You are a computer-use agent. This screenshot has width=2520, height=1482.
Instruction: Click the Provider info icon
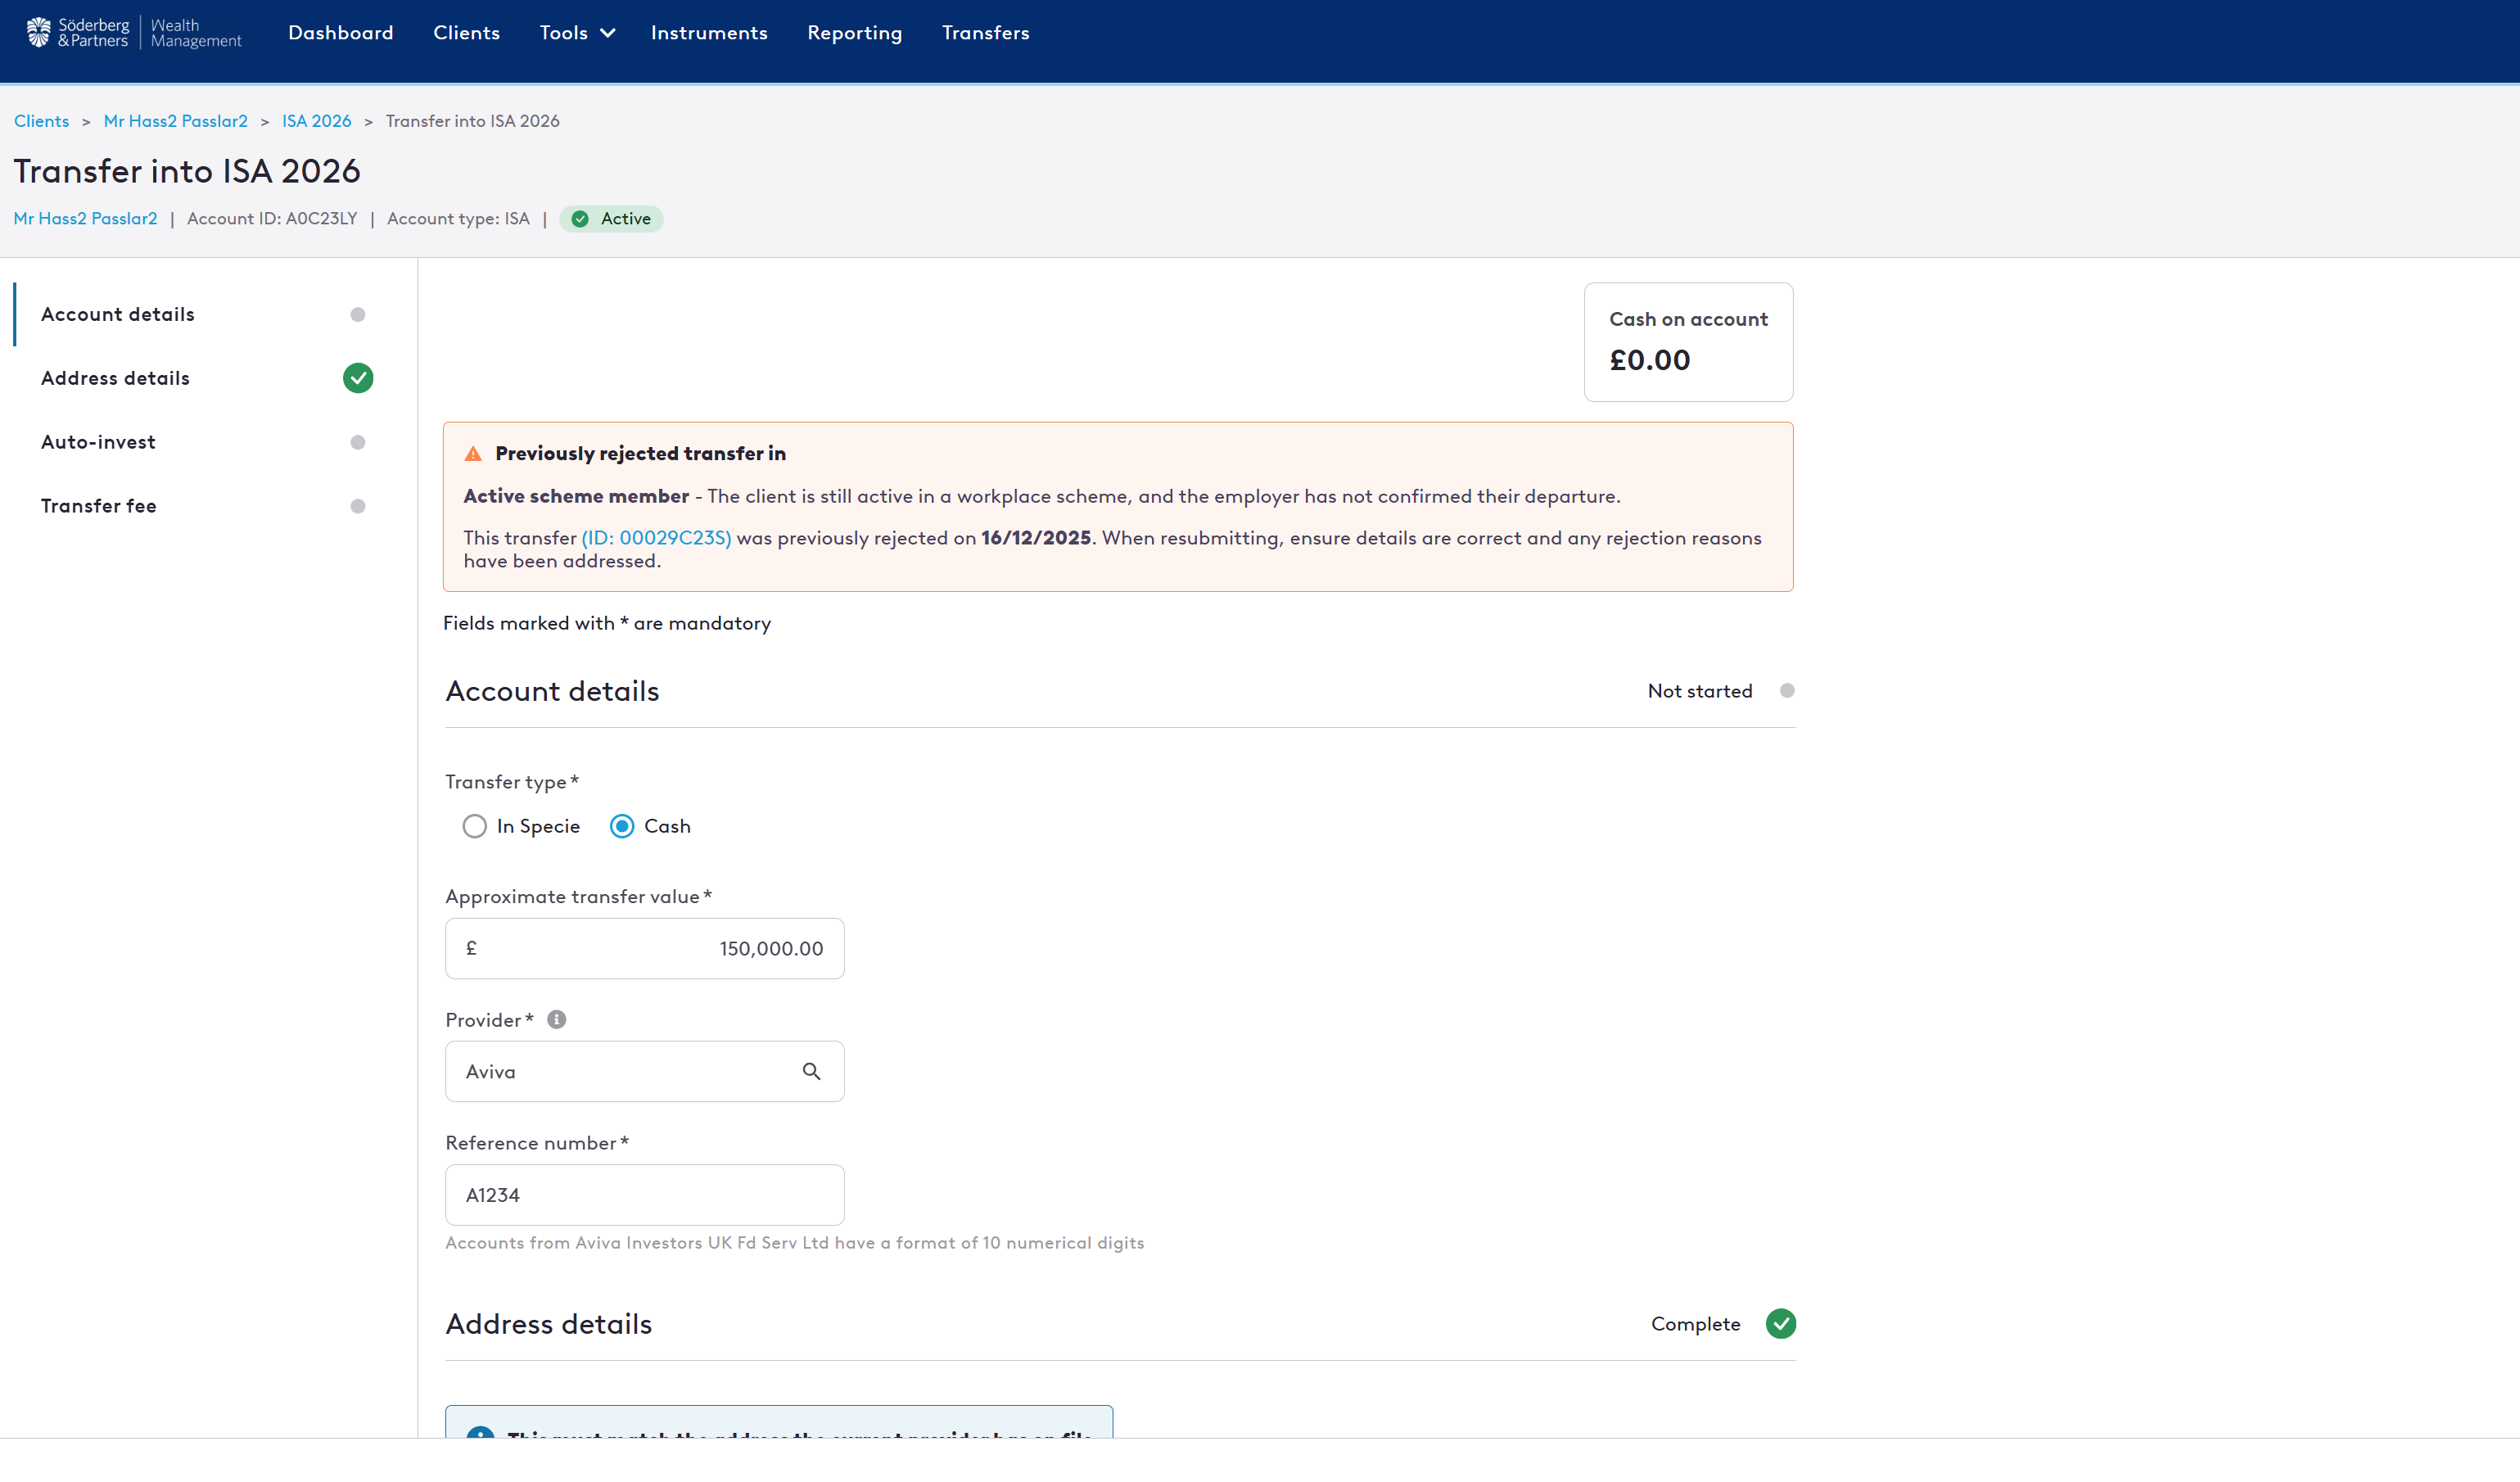[557, 1019]
